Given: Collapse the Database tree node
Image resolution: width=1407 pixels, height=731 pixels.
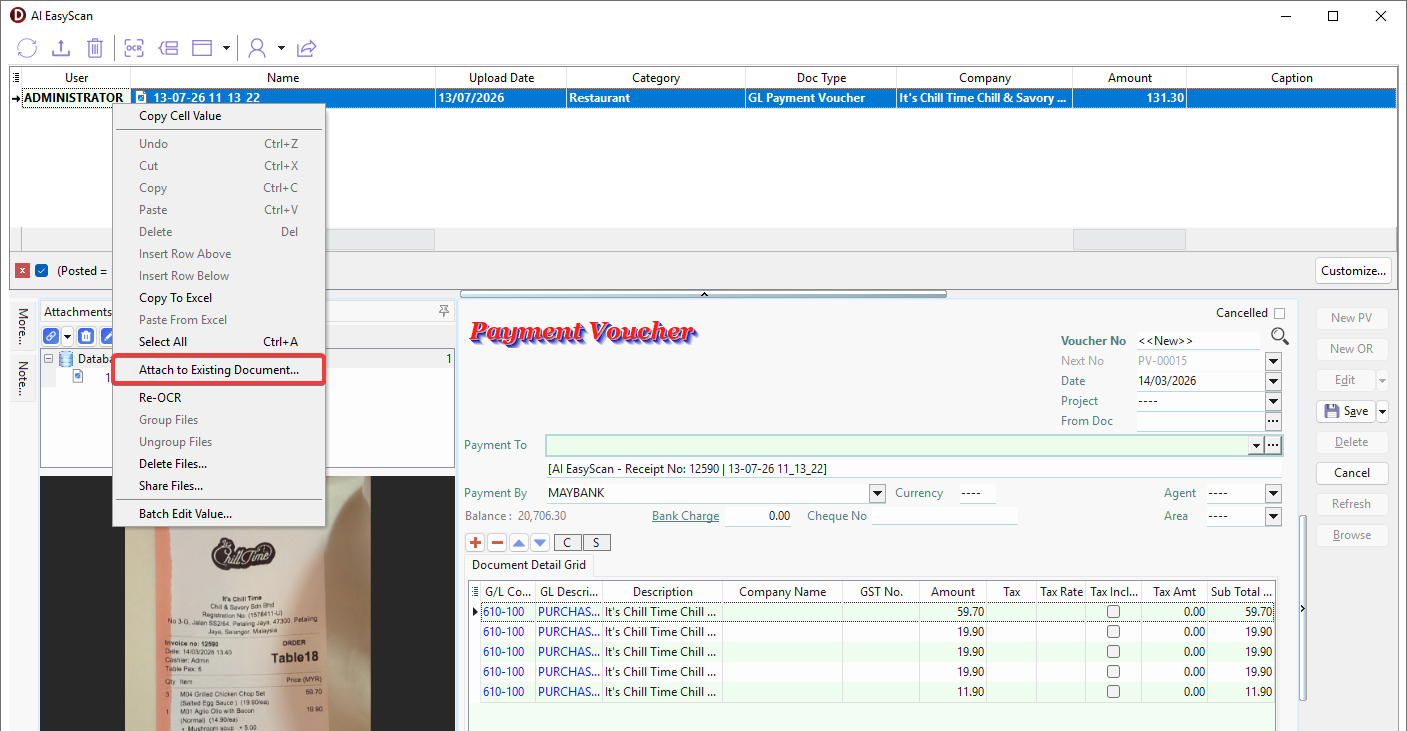Looking at the screenshot, I should [x=48, y=359].
